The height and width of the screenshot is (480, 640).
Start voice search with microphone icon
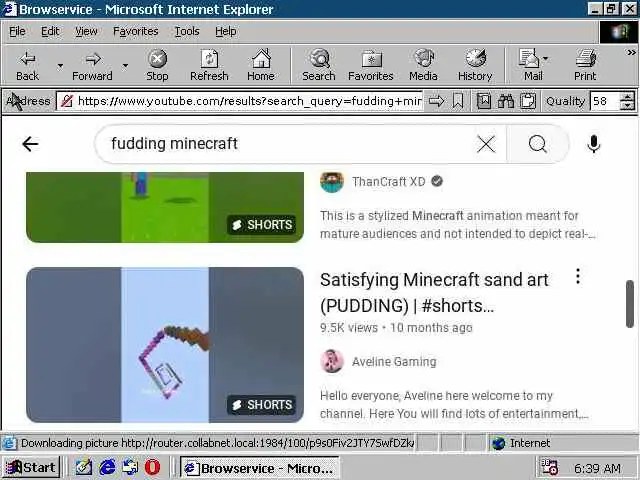point(594,144)
